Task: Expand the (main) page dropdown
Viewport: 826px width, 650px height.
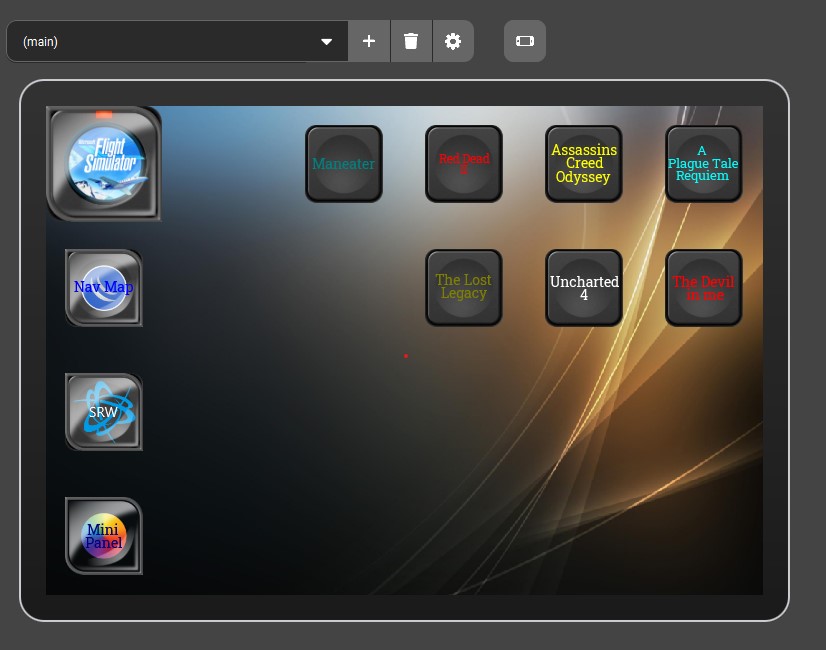Action: click(177, 41)
